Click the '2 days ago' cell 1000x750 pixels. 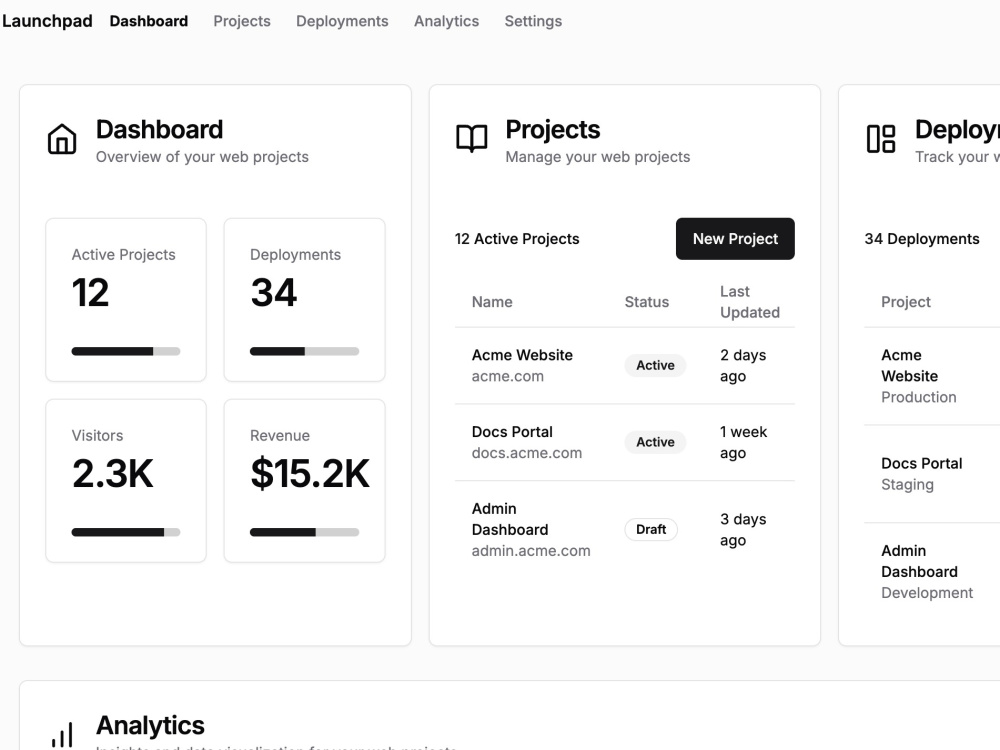pos(743,365)
